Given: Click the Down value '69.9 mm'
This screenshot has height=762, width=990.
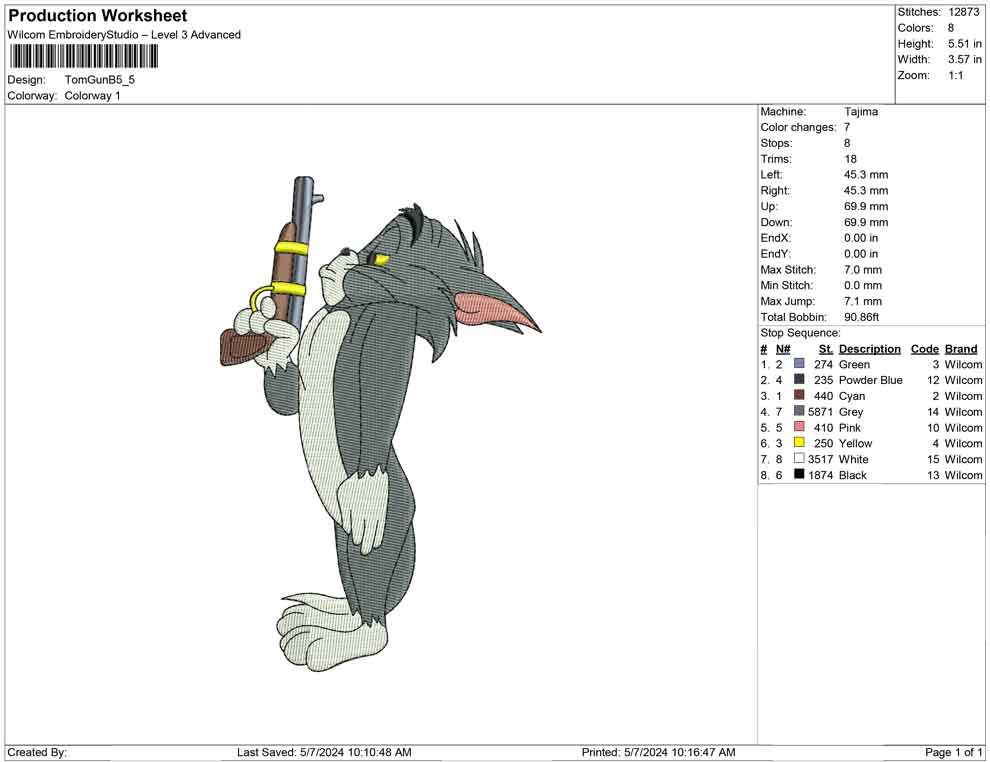Looking at the screenshot, I should click(866, 222).
